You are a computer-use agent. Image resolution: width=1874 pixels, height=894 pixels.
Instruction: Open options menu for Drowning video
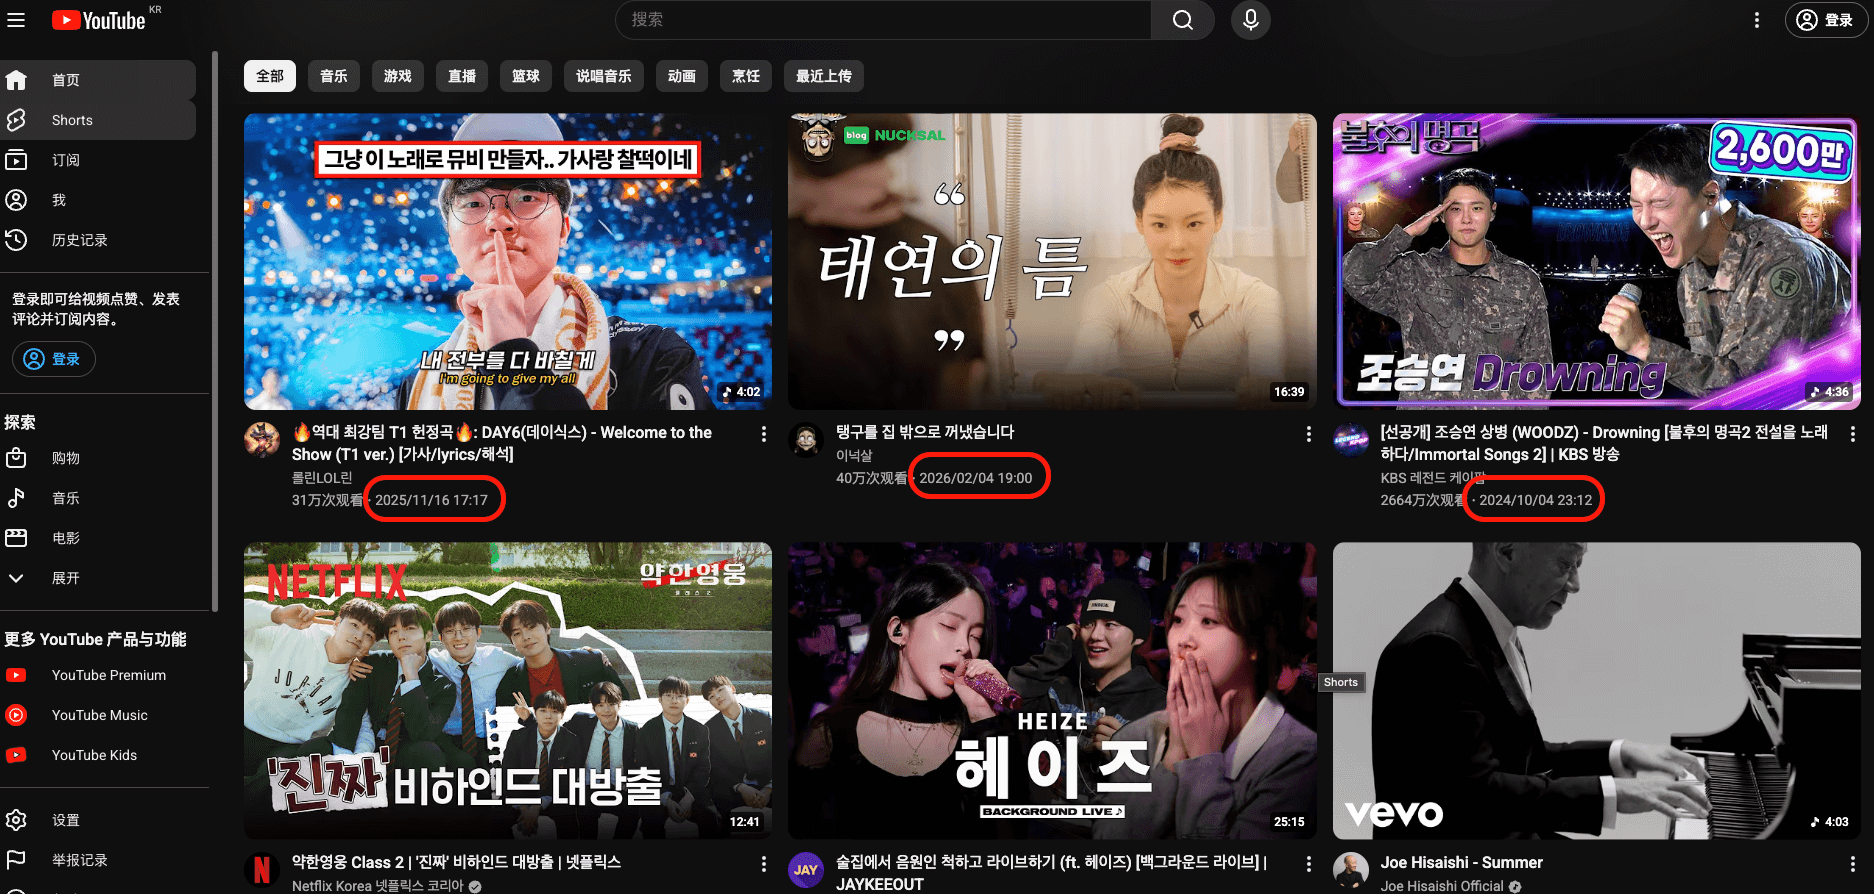pyautogui.click(x=1852, y=434)
